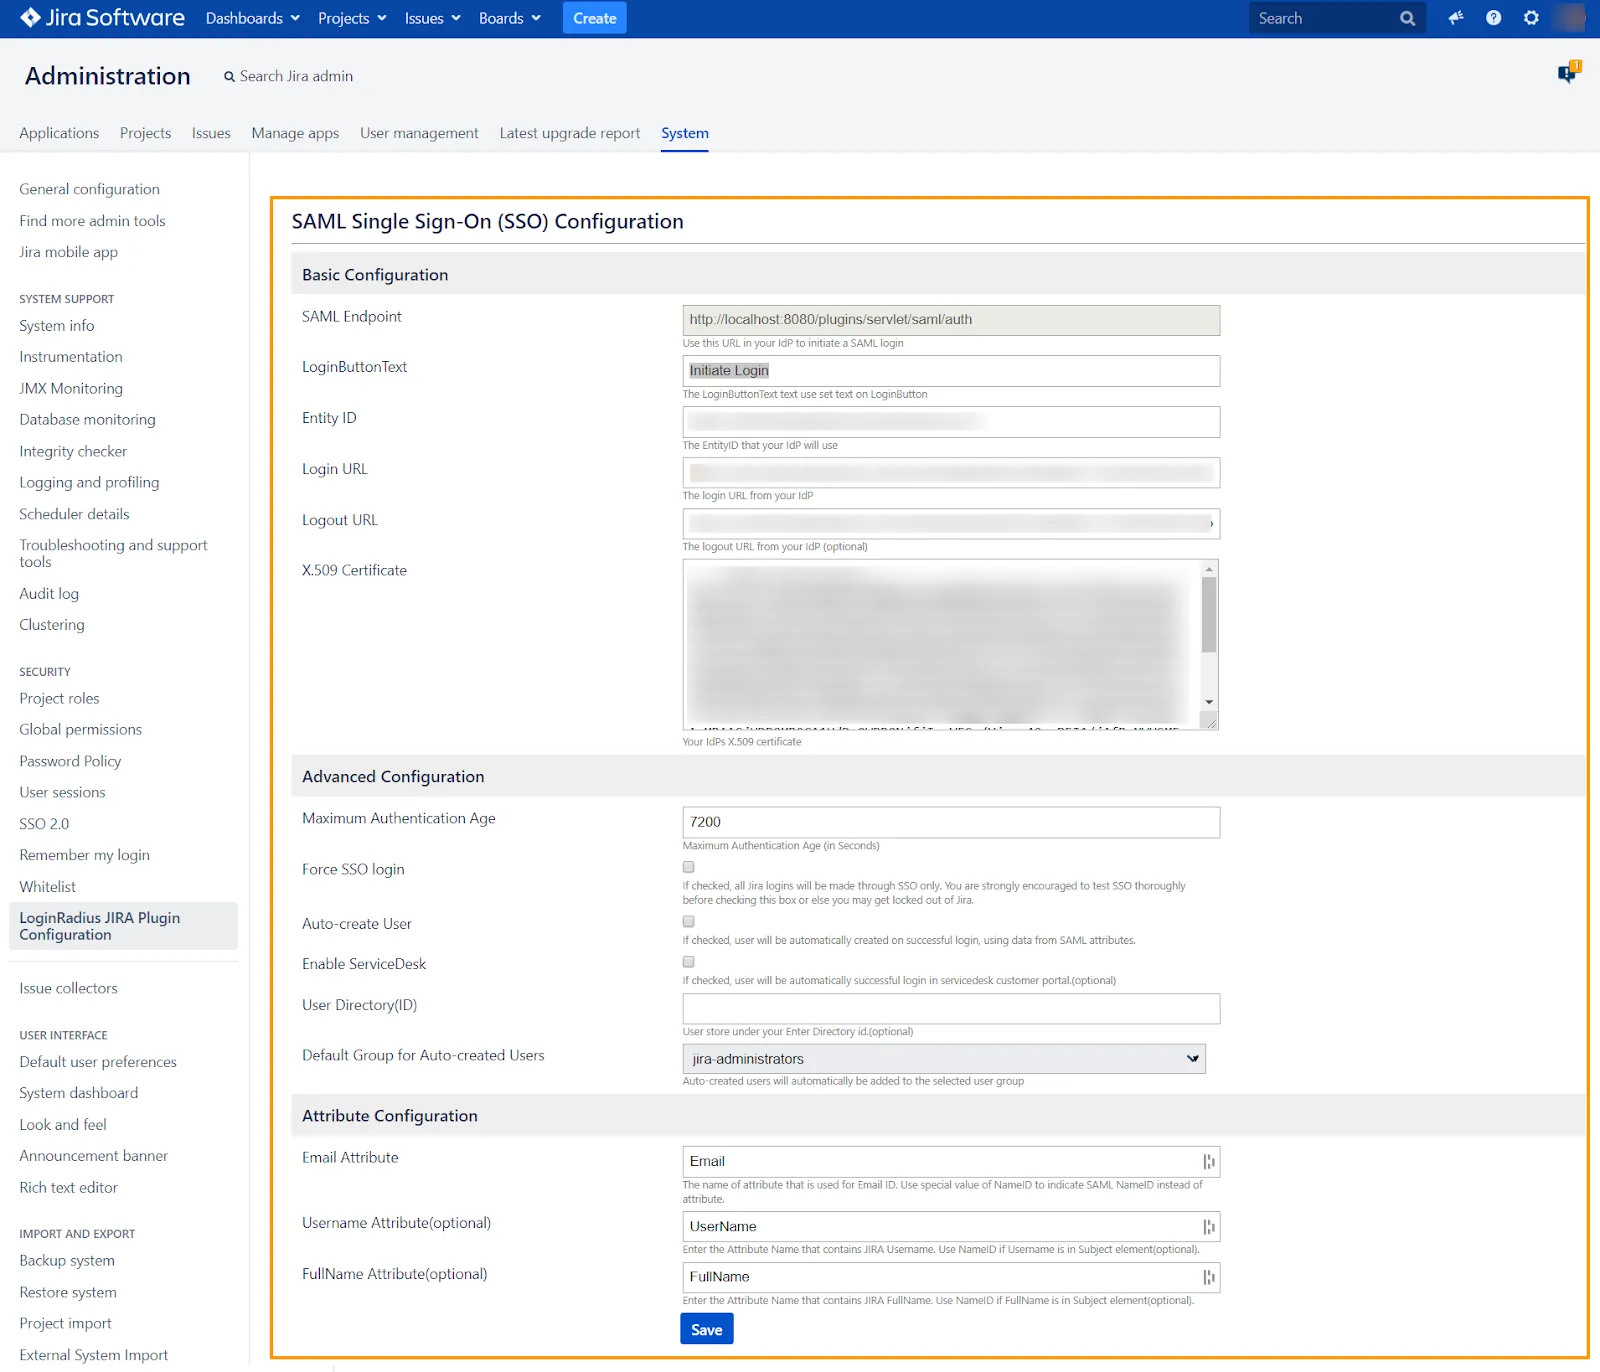
Task: Select the System admin tab
Action: click(x=685, y=133)
